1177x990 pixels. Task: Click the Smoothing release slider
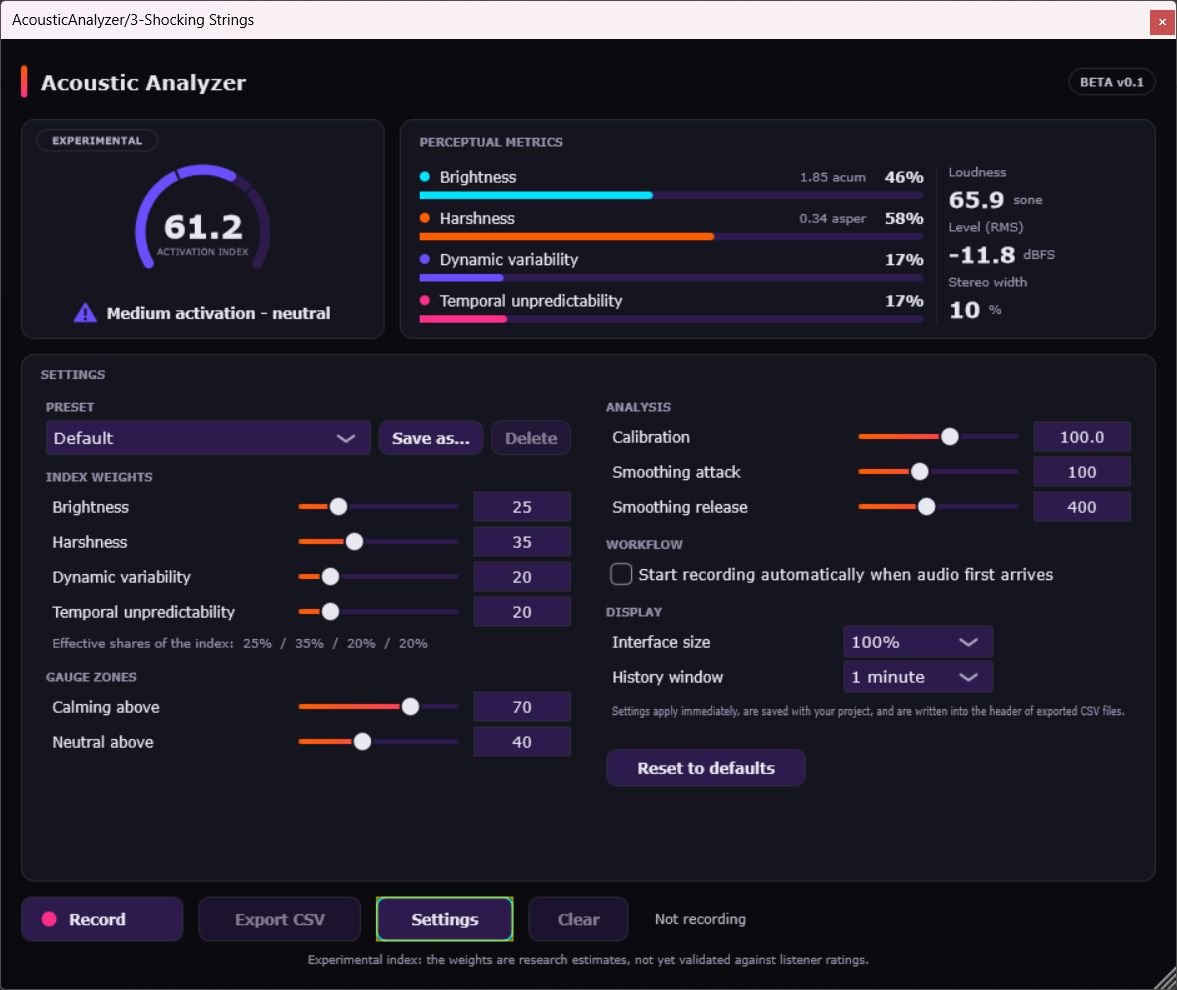click(938, 507)
